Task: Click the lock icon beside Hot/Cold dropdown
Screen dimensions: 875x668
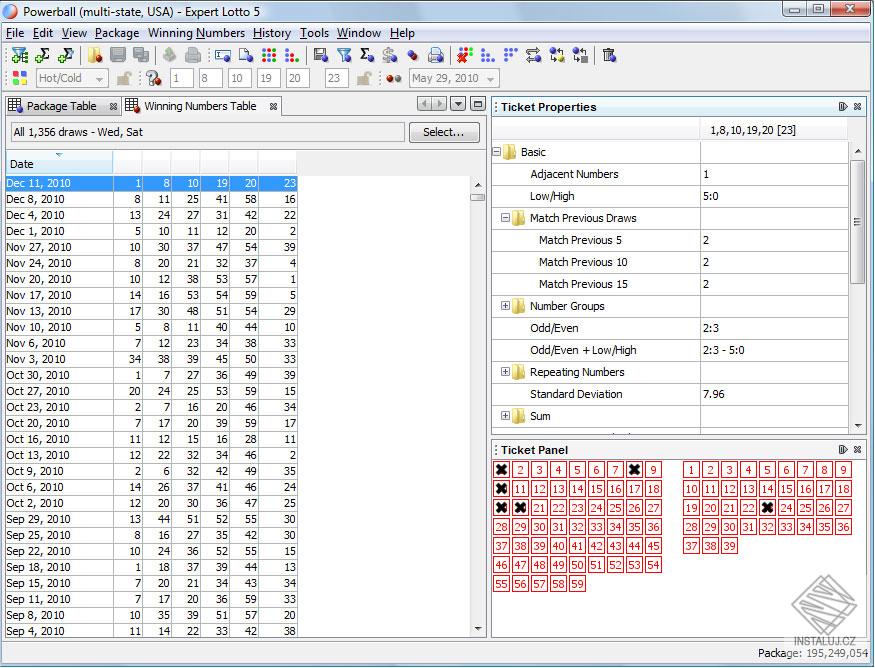Action: pyautogui.click(x=123, y=78)
